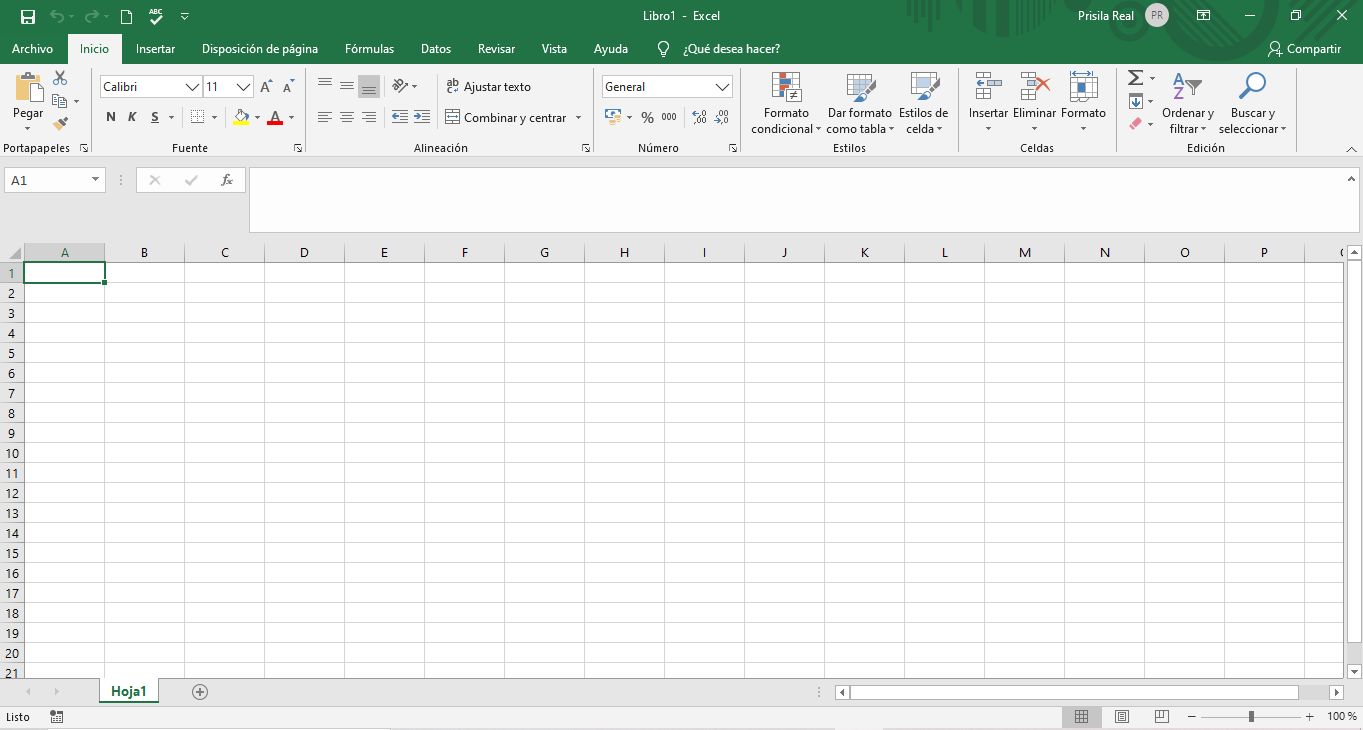Open the Archivo menu
Viewport: 1363px width, 730px height.
tap(32, 48)
